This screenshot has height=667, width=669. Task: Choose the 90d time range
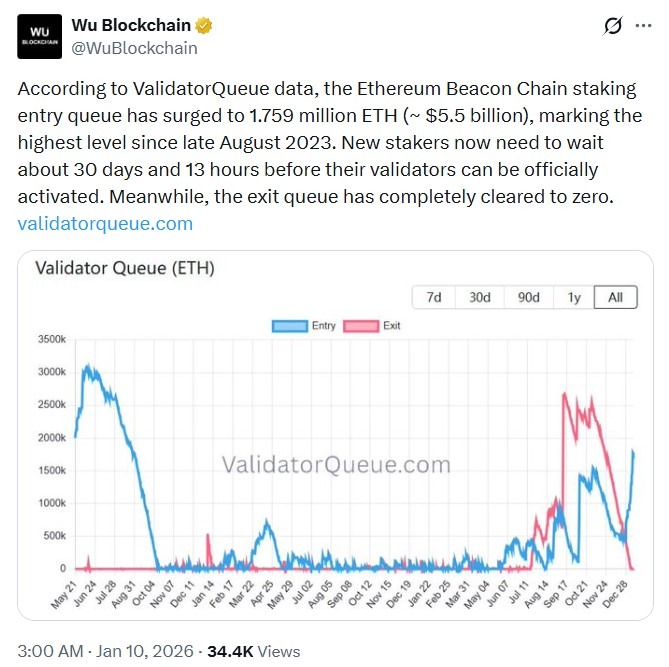coord(528,297)
